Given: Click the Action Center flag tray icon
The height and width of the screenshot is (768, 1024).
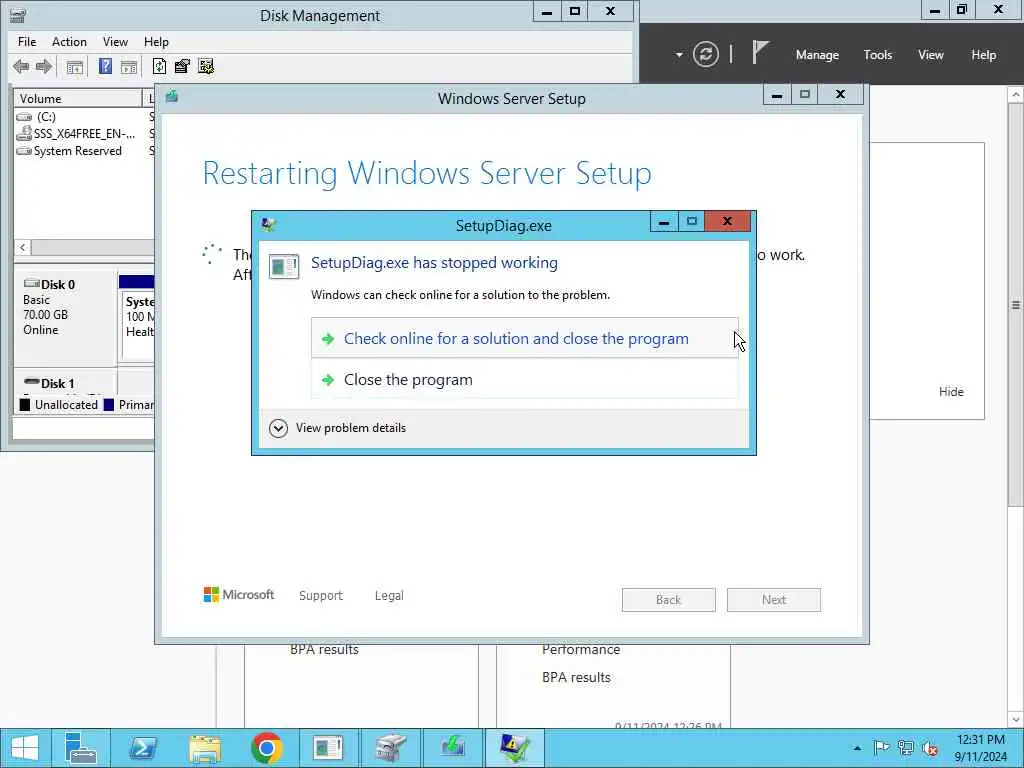Looking at the screenshot, I should [x=881, y=748].
